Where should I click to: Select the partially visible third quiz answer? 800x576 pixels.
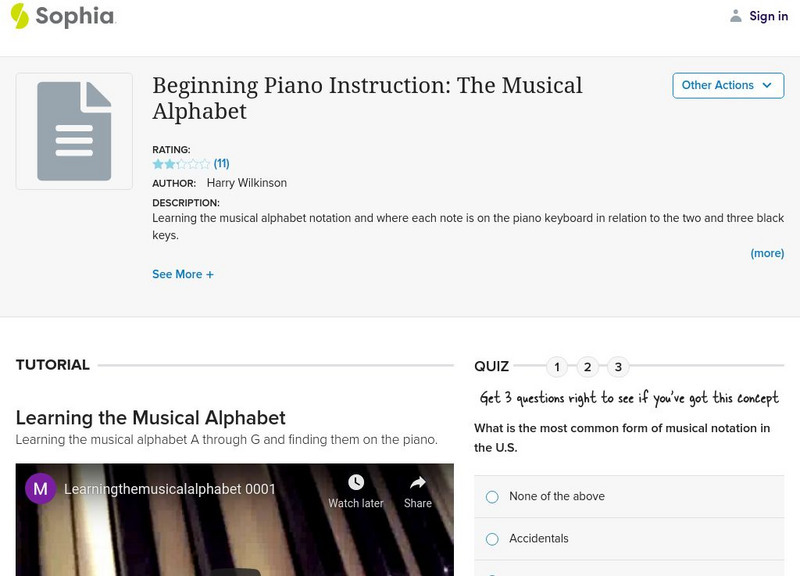point(491,574)
